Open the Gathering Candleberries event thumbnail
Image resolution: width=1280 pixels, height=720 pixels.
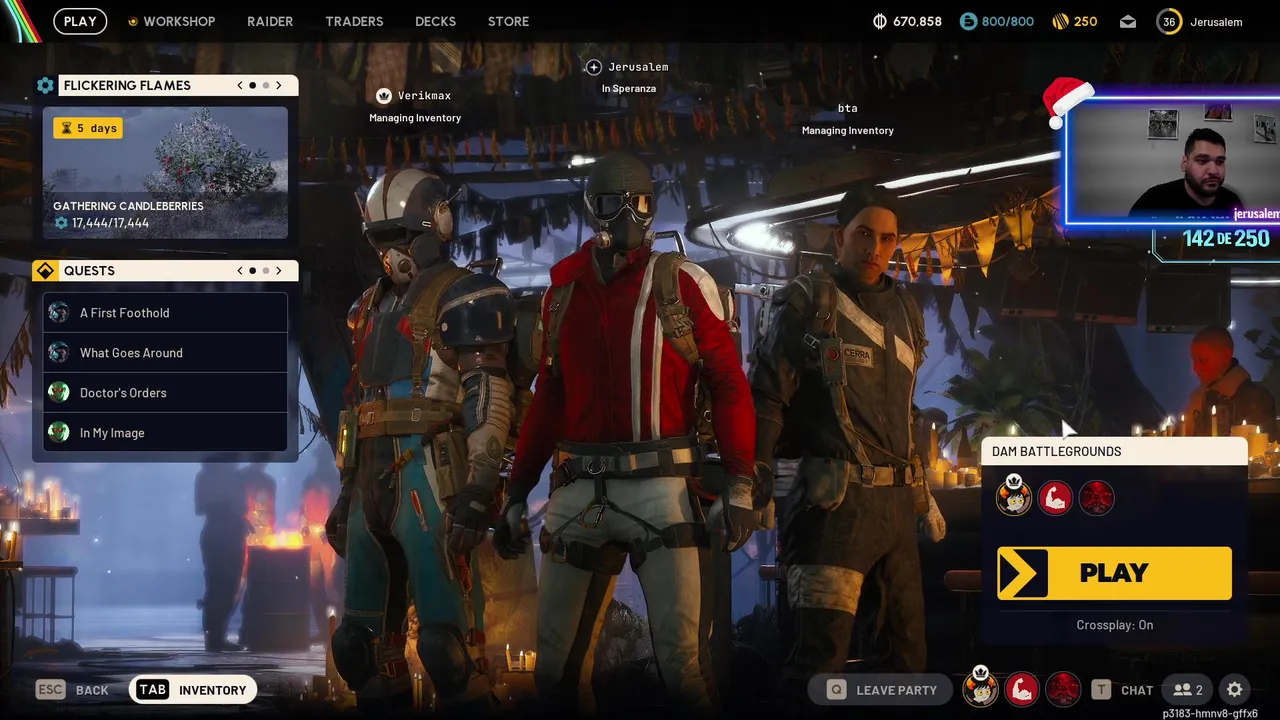[165, 172]
